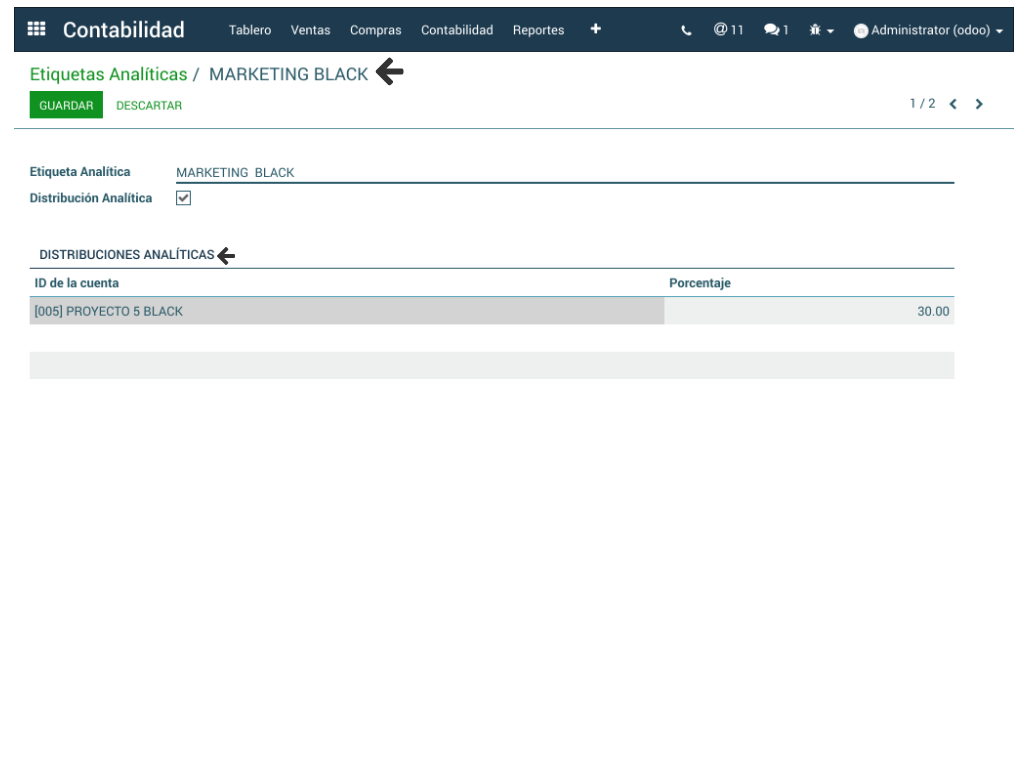Open the Tablero menu

(249, 30)
